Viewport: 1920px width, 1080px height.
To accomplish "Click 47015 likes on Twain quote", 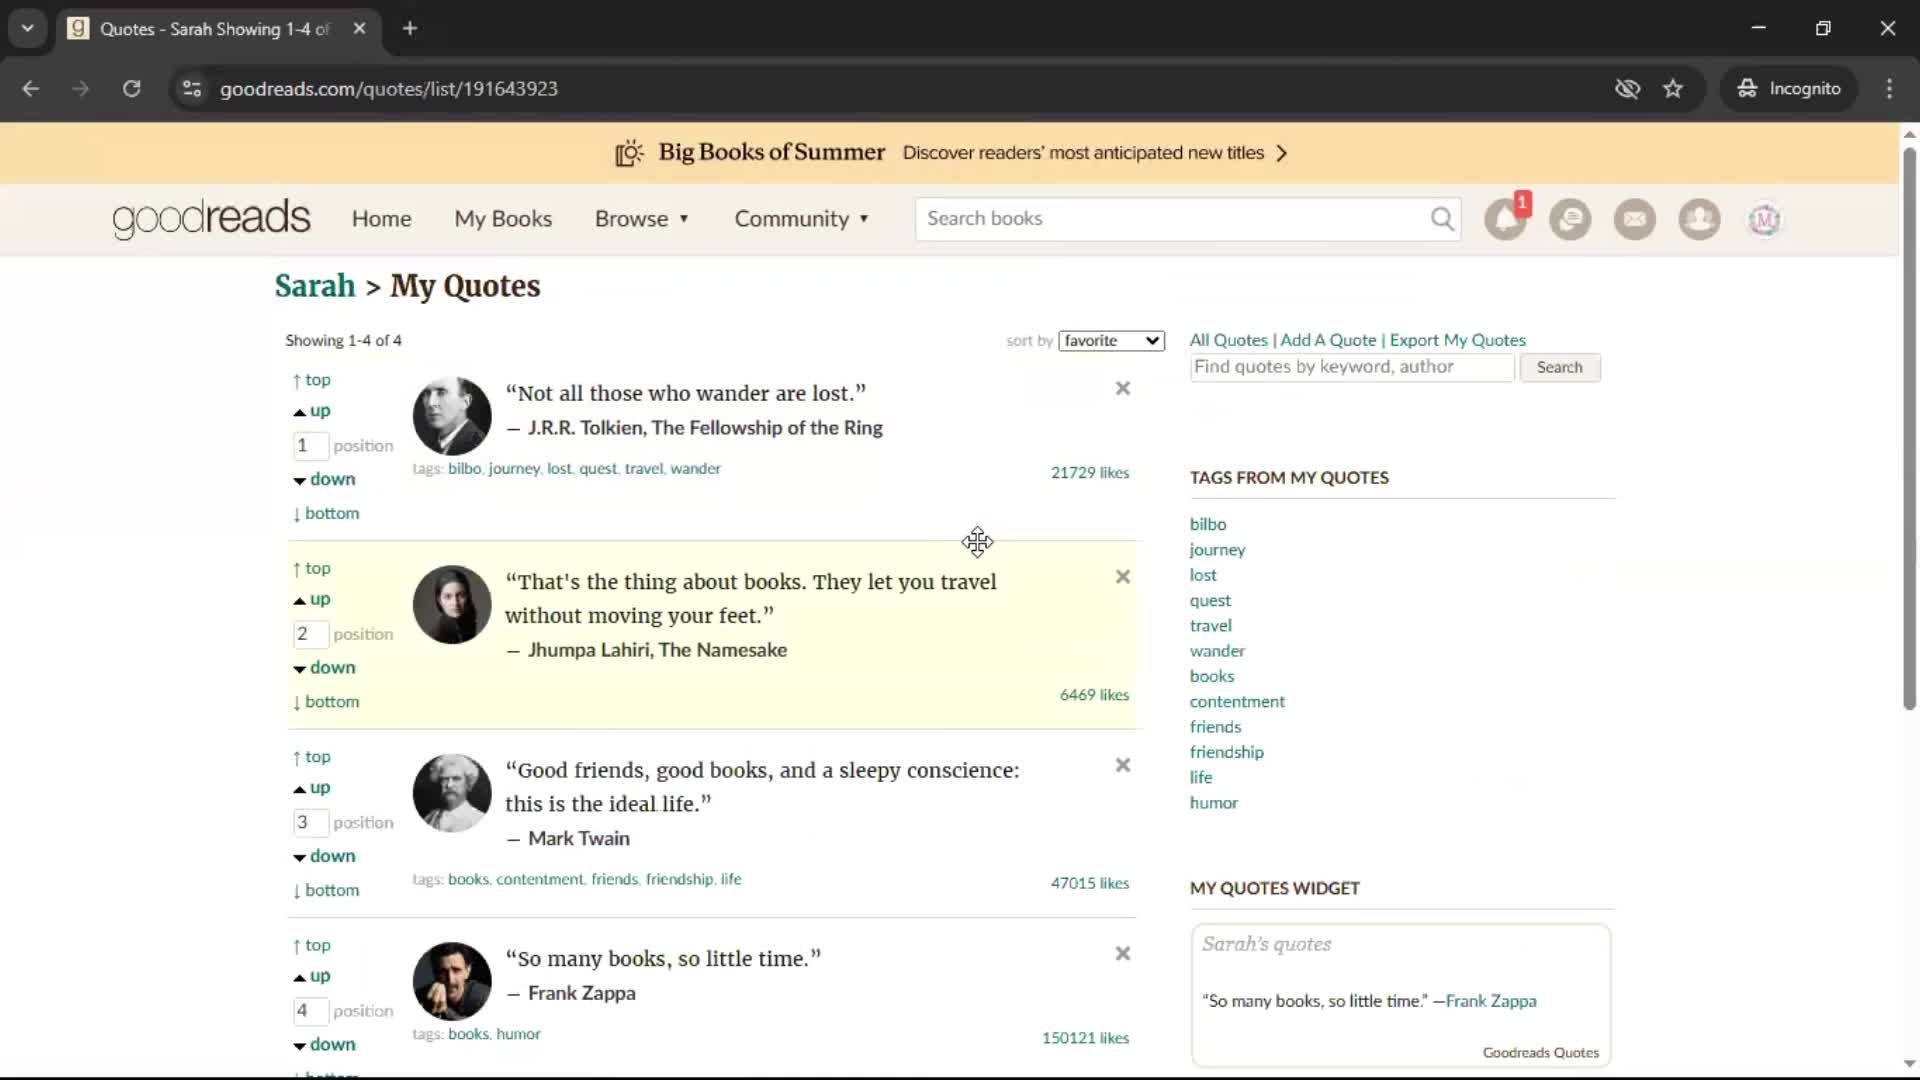I will 1089,883.
